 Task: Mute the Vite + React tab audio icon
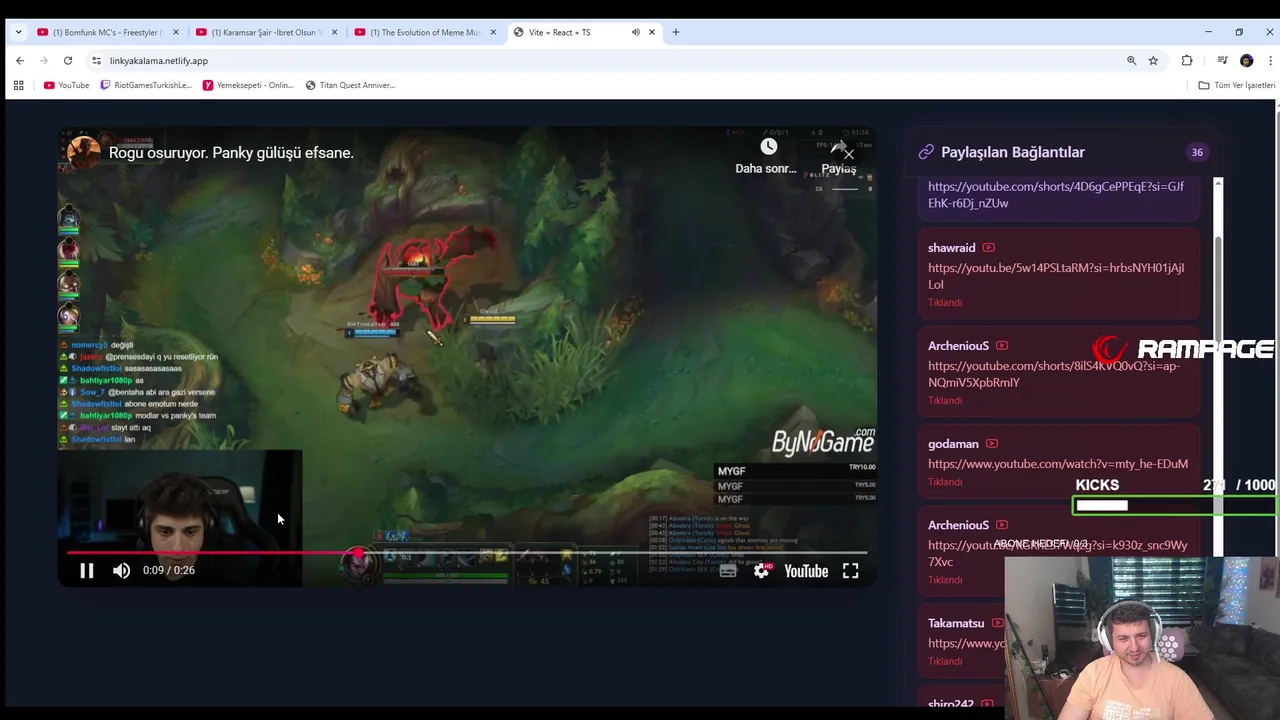click(635, 32)
